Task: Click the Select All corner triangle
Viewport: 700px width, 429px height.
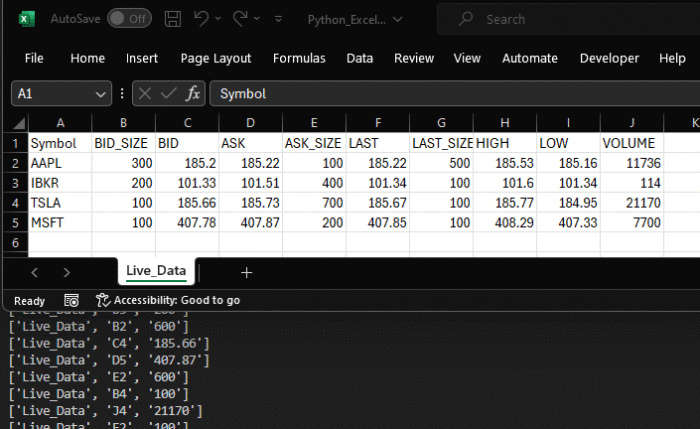Action: [x=20, y=123]
